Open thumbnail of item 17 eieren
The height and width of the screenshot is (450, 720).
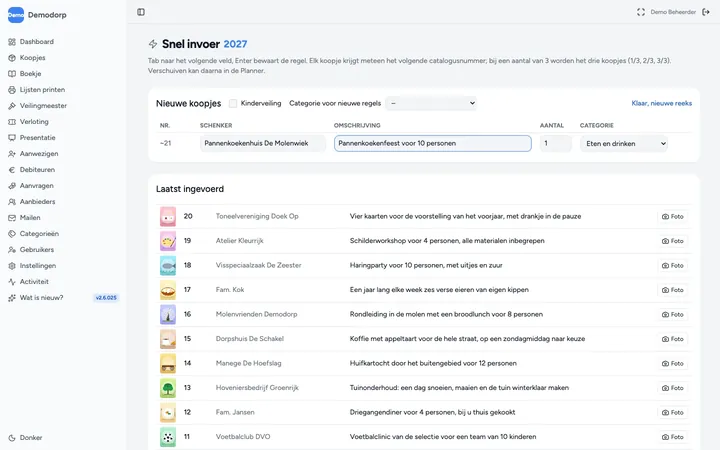[x=168, y=290]
